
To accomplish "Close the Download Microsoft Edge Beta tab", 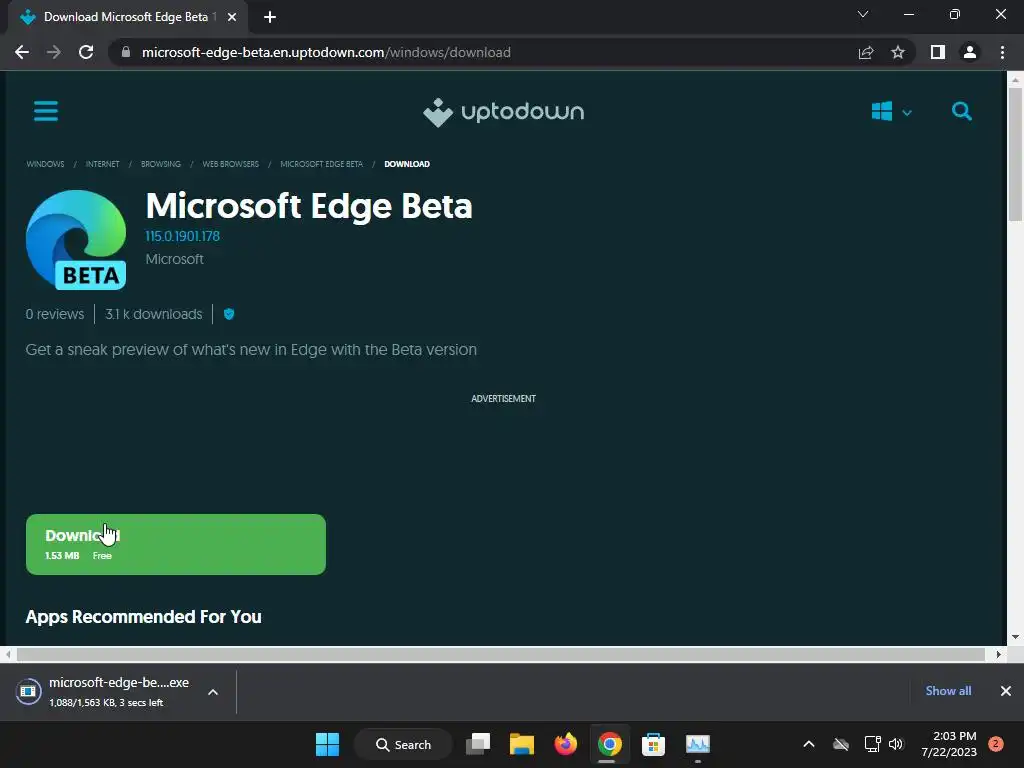I will (x=232, y=17).
